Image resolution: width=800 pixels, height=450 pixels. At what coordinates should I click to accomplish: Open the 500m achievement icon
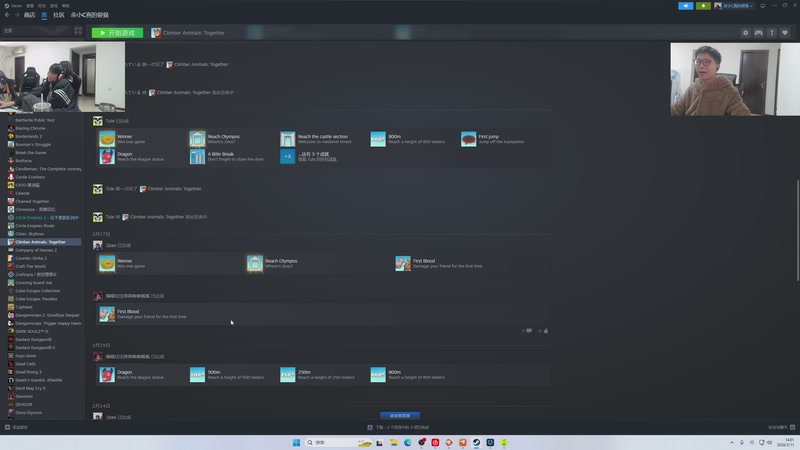pyautogui.click(x=197, y=374)
